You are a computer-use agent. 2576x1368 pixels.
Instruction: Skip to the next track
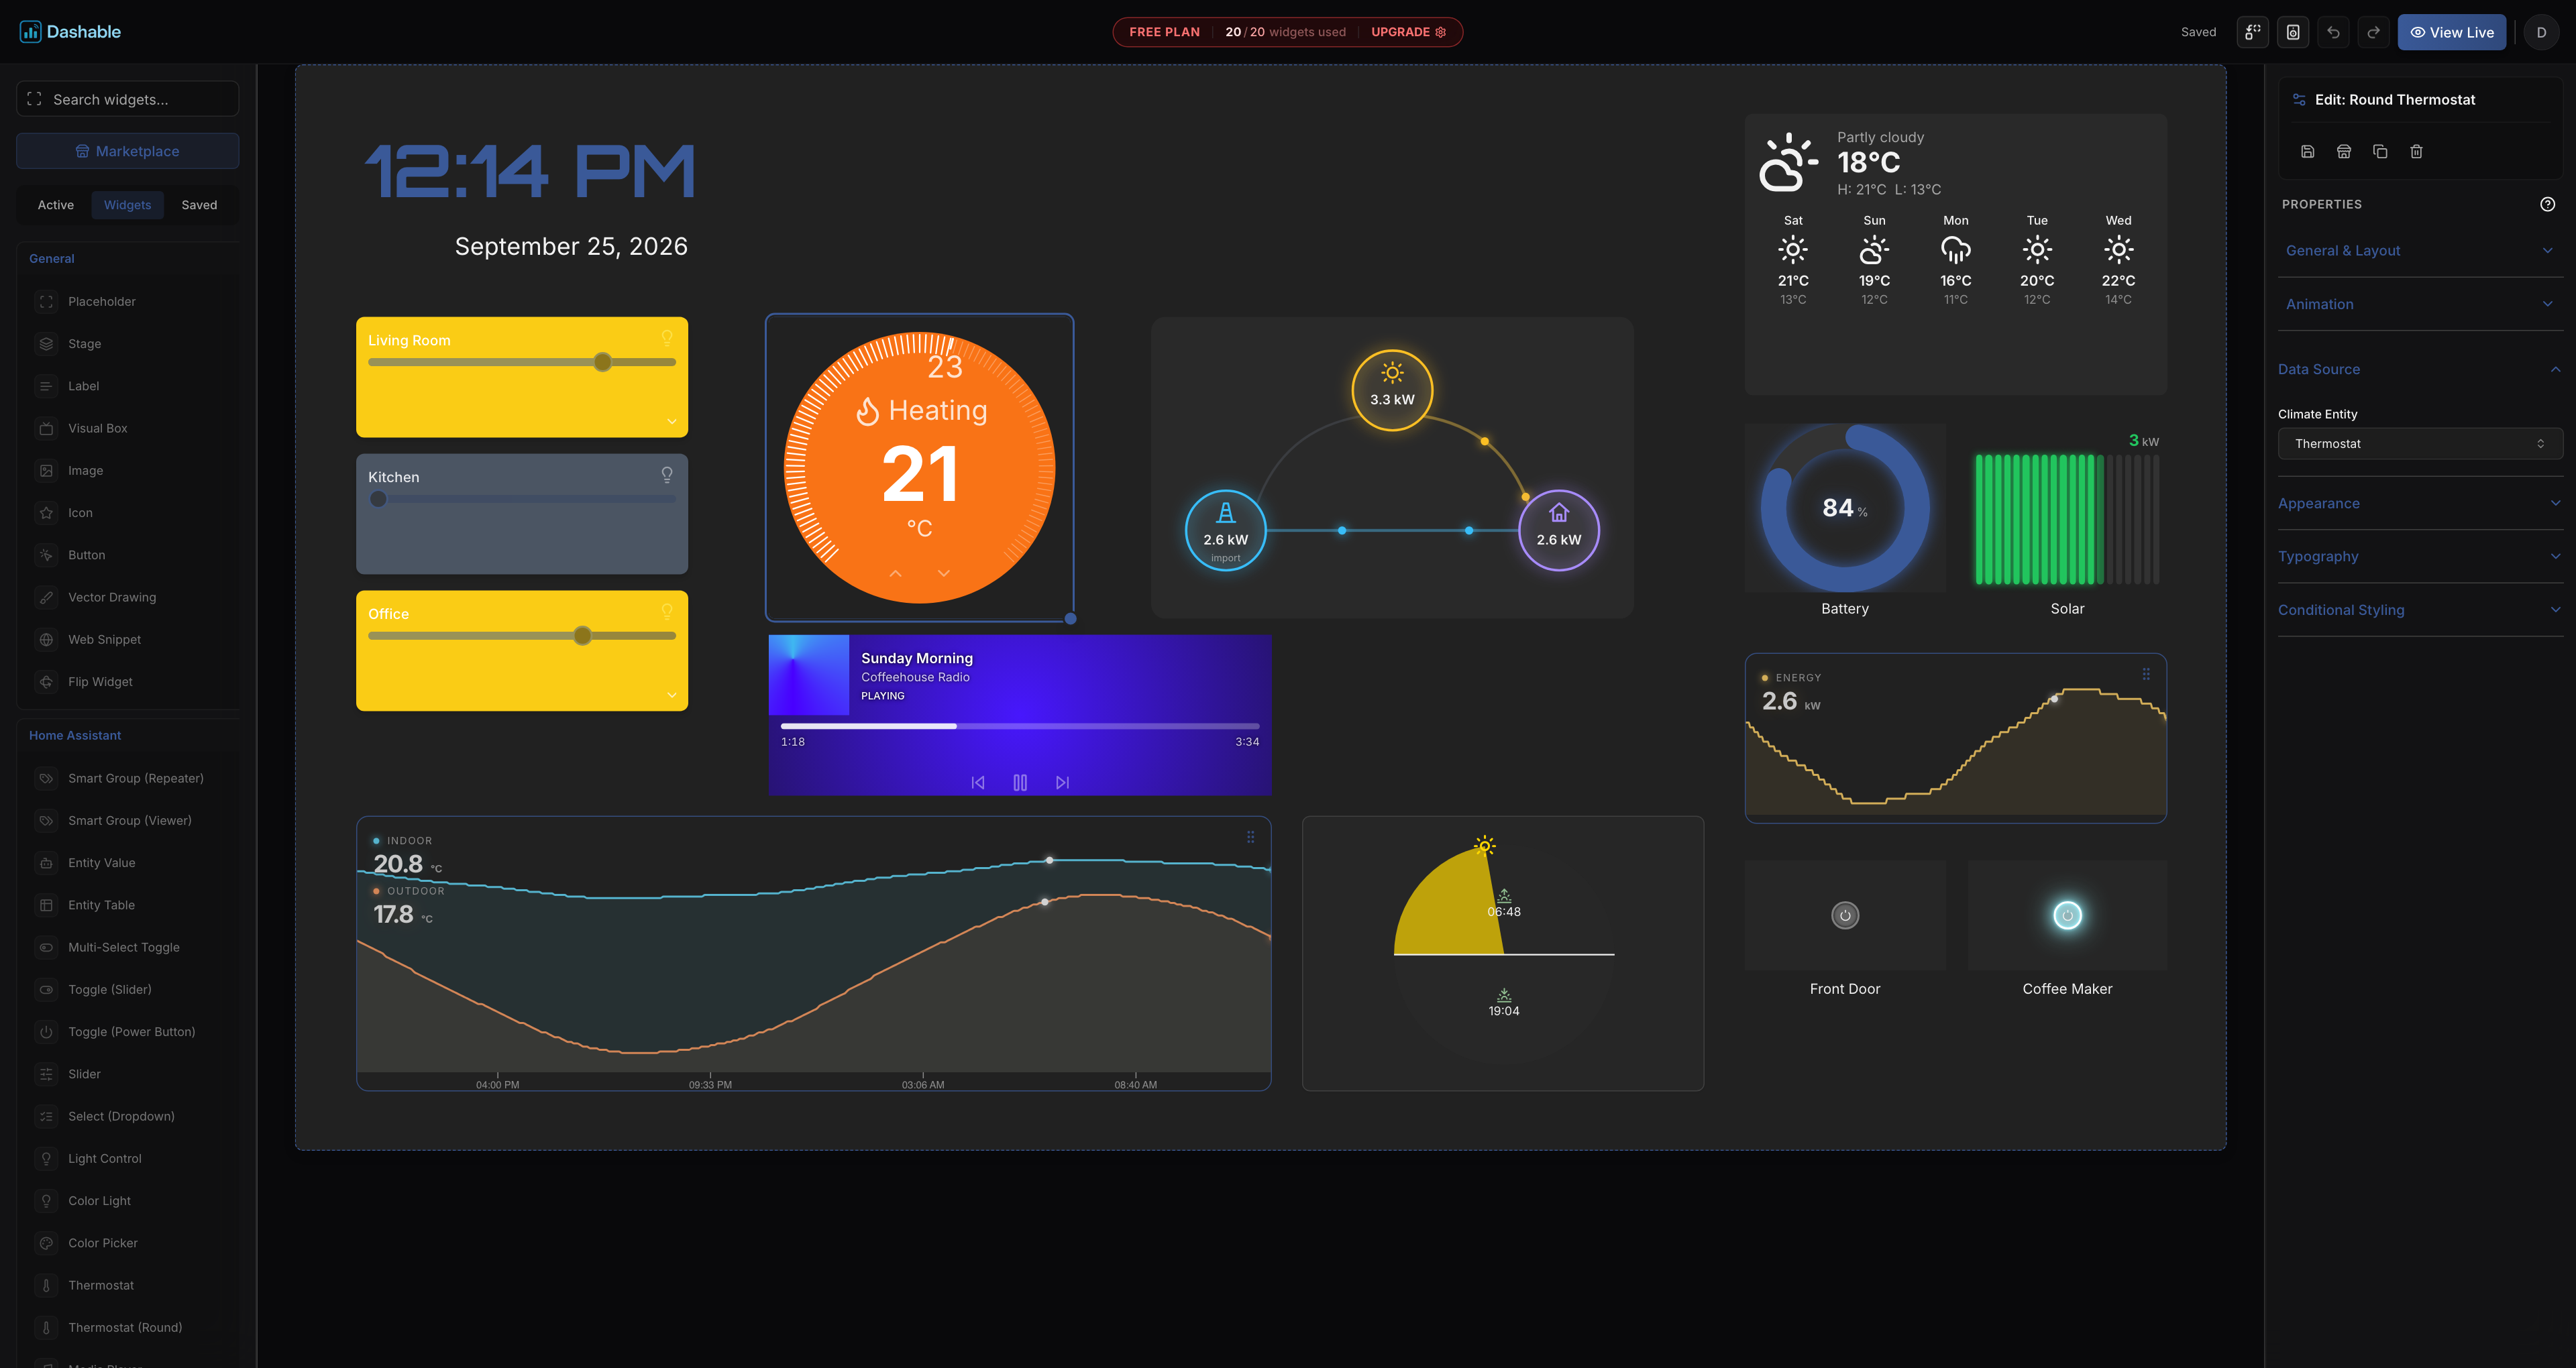click(x=1062, y=783)
